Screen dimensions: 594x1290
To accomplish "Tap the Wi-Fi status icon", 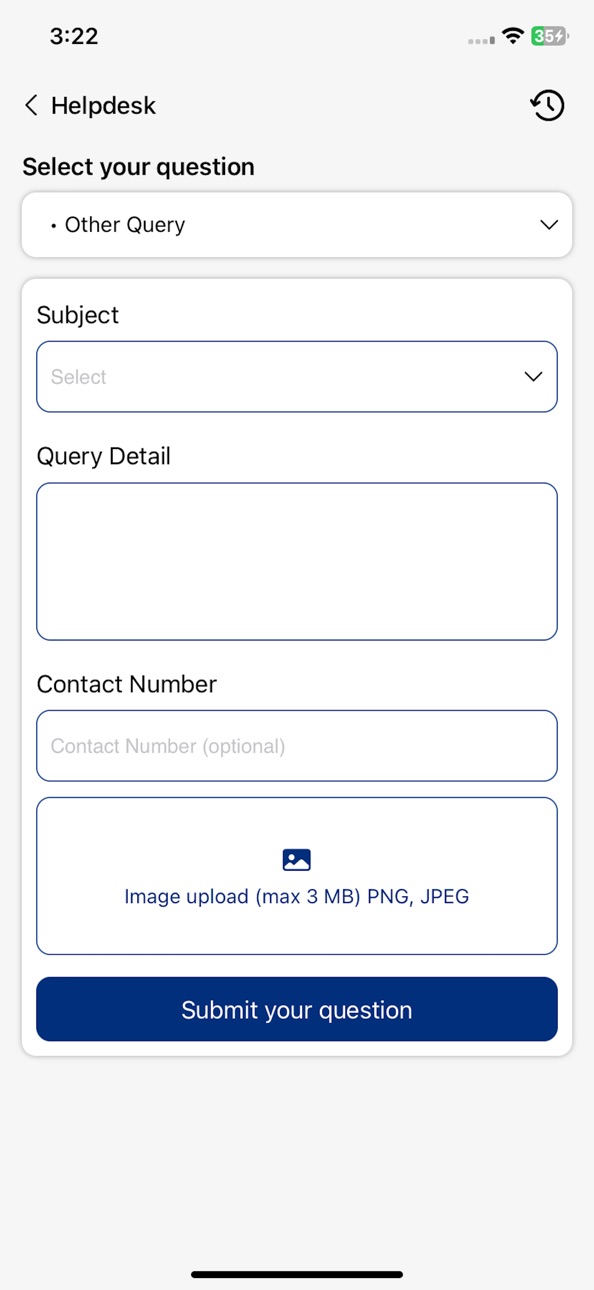I will [x=514, y=37].
